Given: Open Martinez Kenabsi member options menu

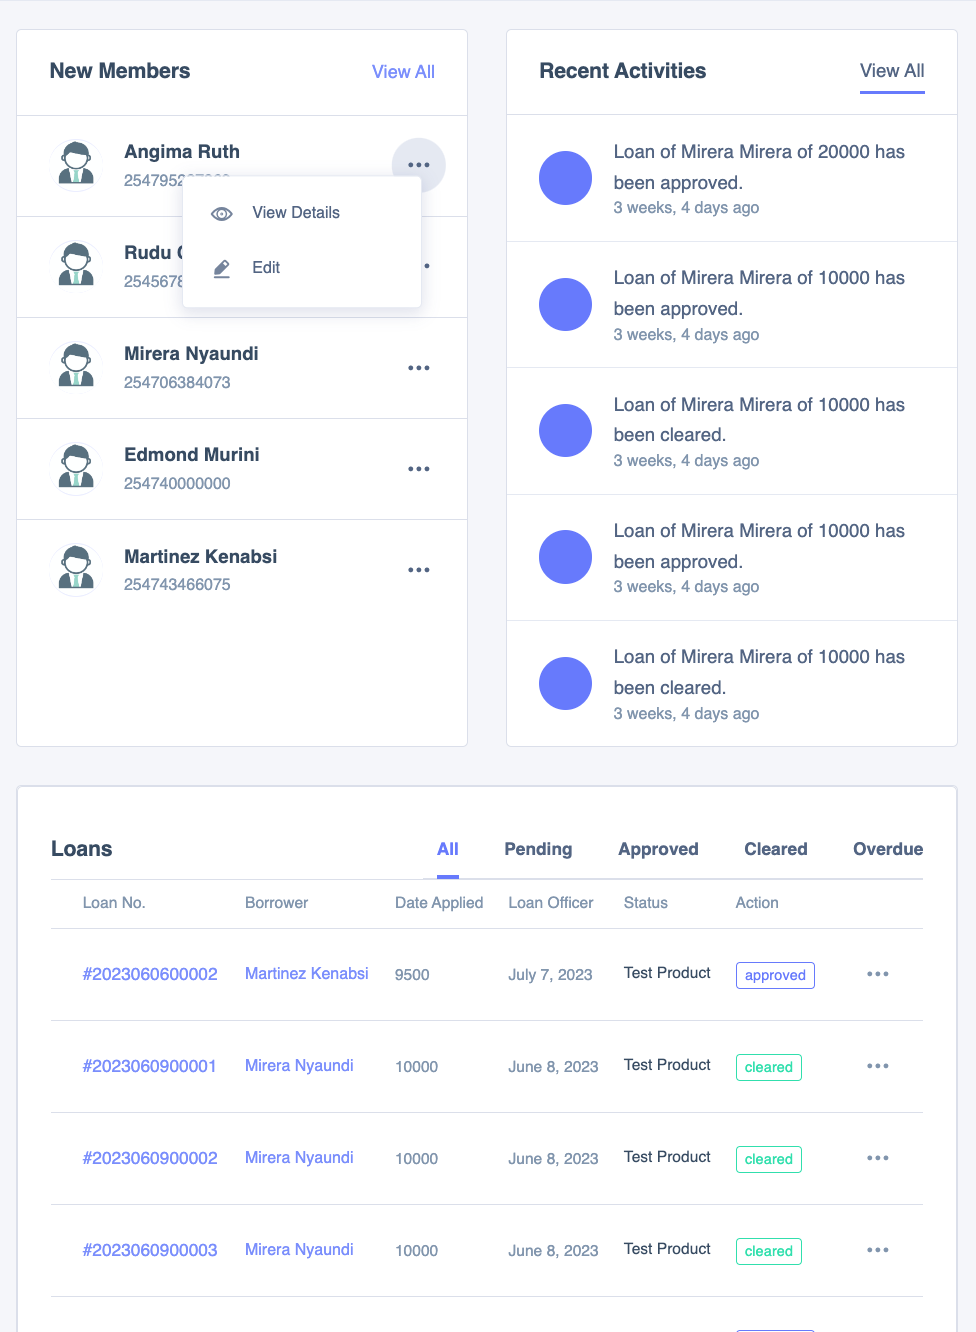Looking at the screenshot, I should [x=419, y=570].
